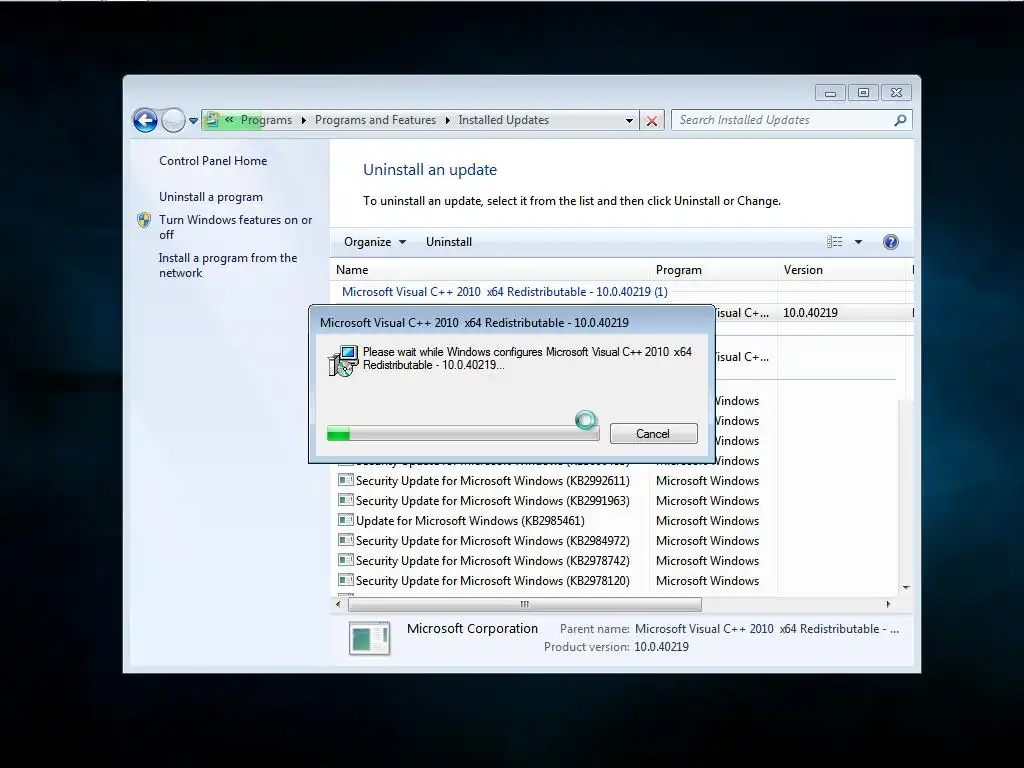Open Control Panel Home link

pyautogui.click(x=213, y=161)
